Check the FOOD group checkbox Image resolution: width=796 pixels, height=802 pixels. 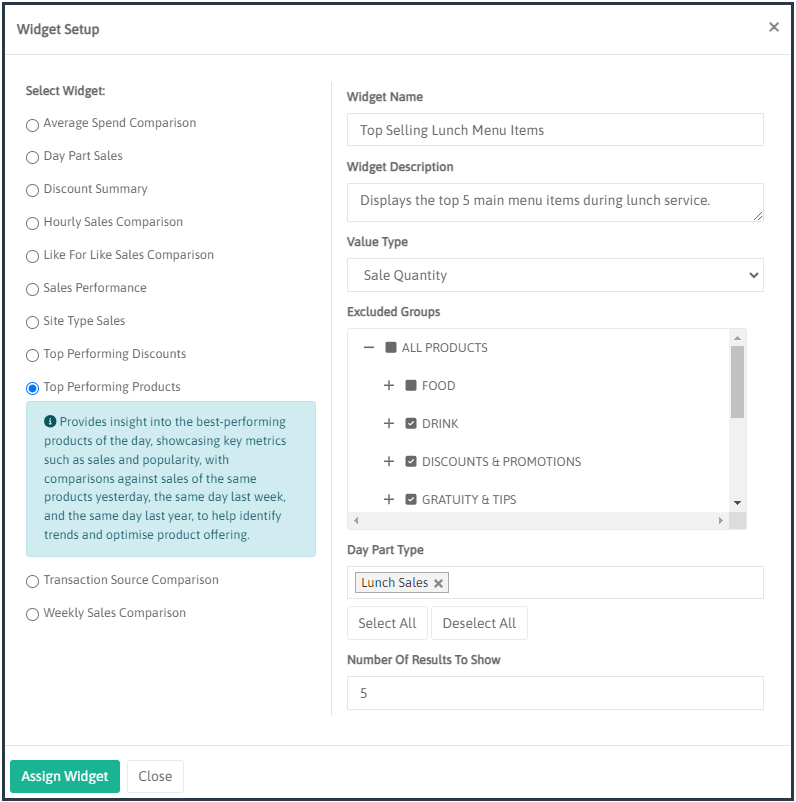(x=411, y=386)
